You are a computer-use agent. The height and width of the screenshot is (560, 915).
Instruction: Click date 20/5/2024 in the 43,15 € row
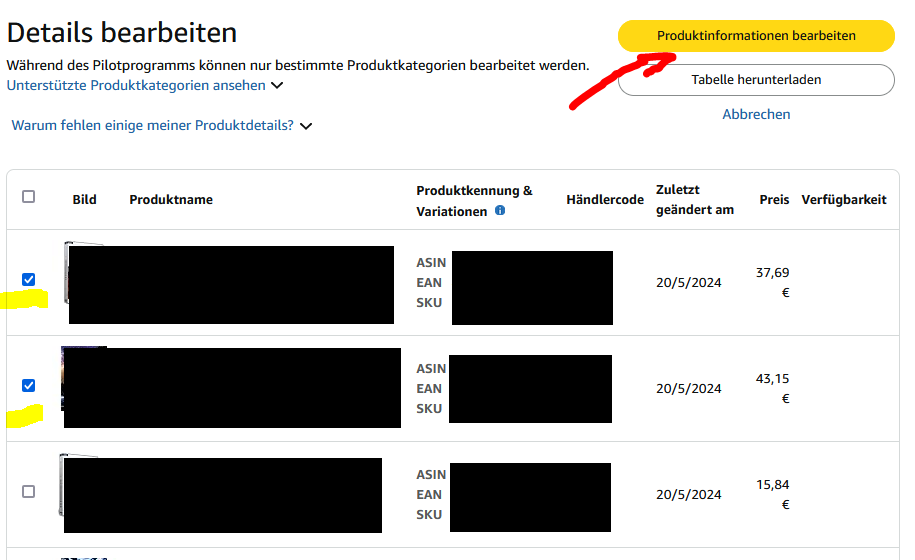(x=689, y=389)
